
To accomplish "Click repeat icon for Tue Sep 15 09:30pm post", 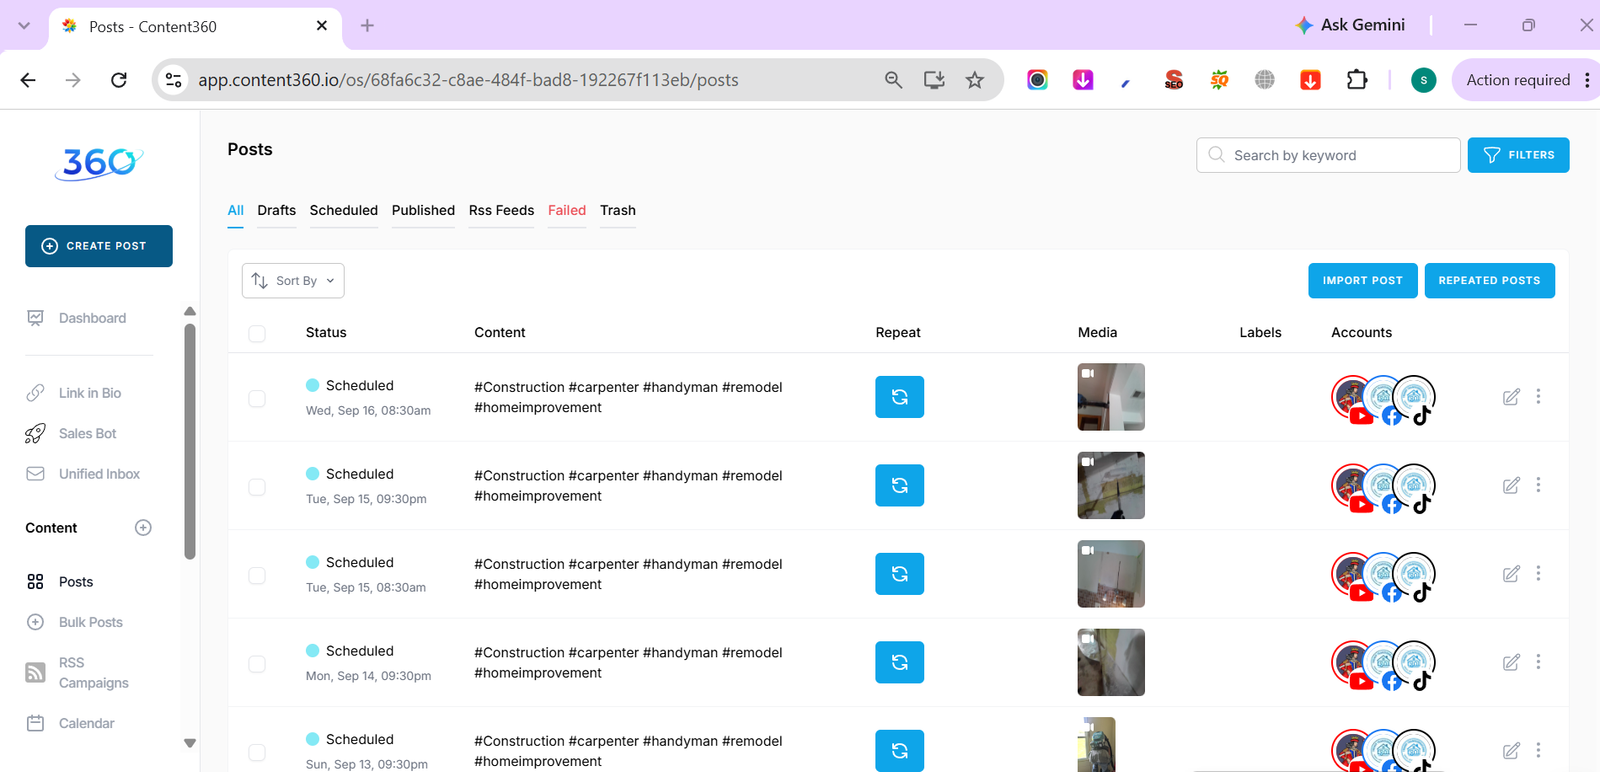I will pyautogui.click(x=899, y=485).
